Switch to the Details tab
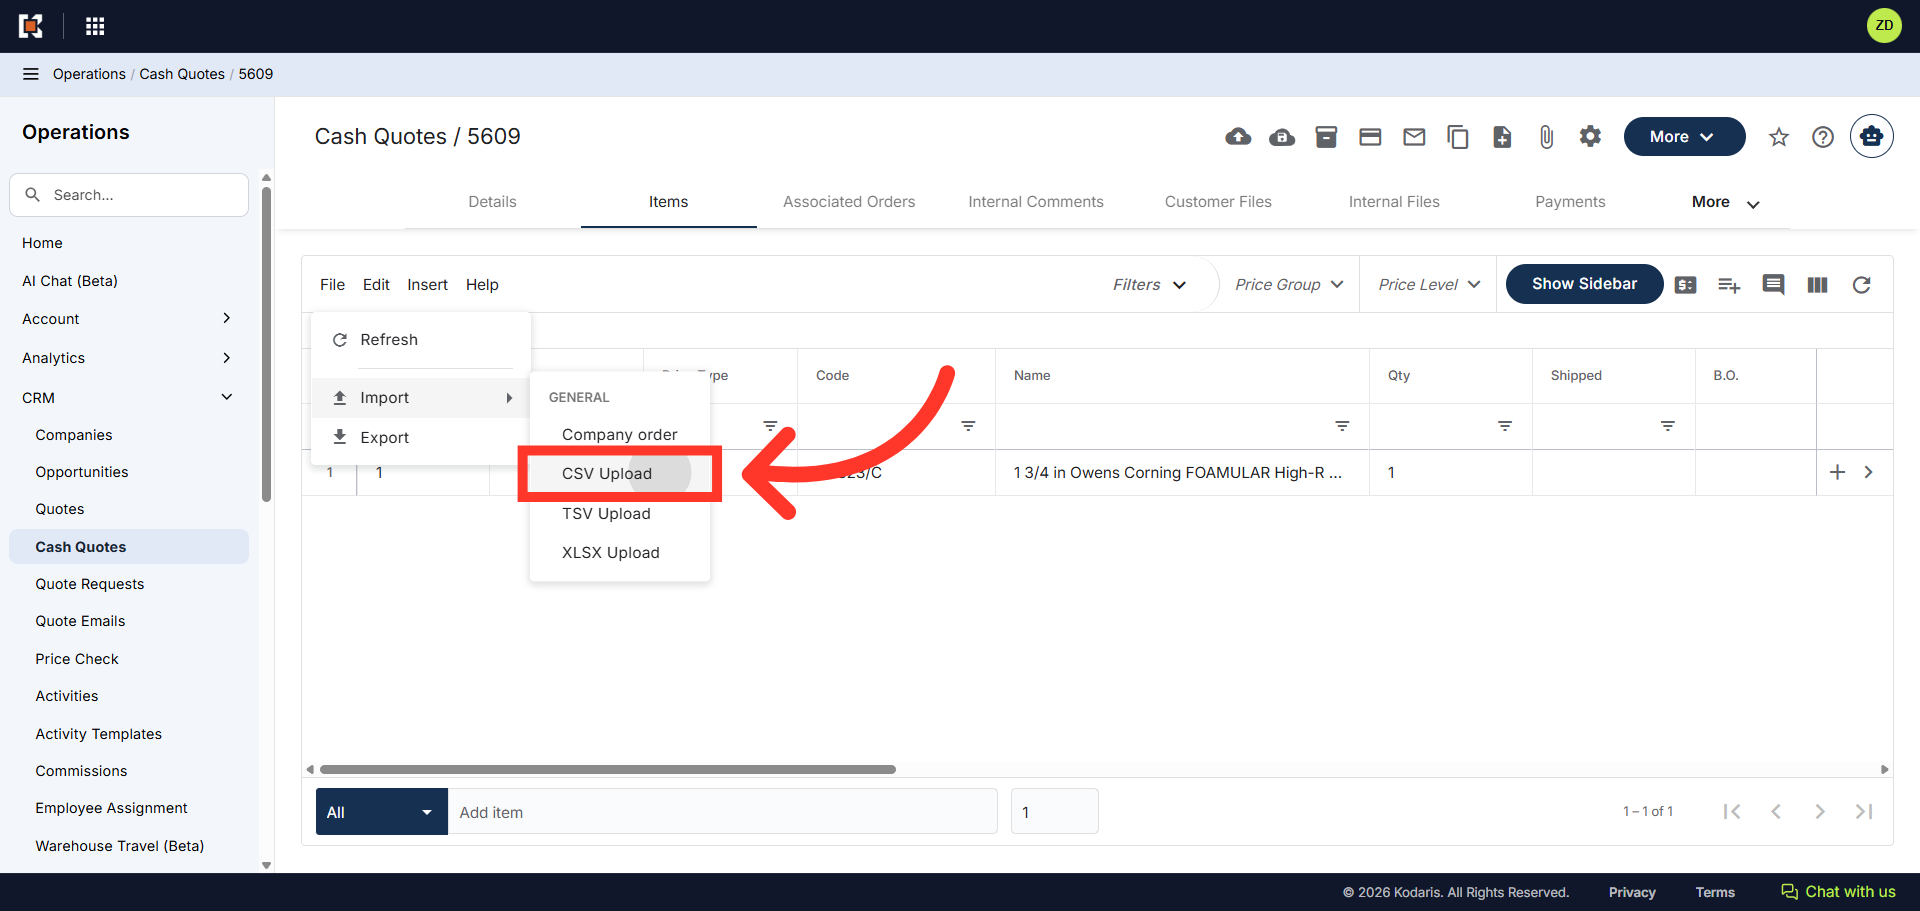This screenshot has width=1920, height=911. pos(493,202)
